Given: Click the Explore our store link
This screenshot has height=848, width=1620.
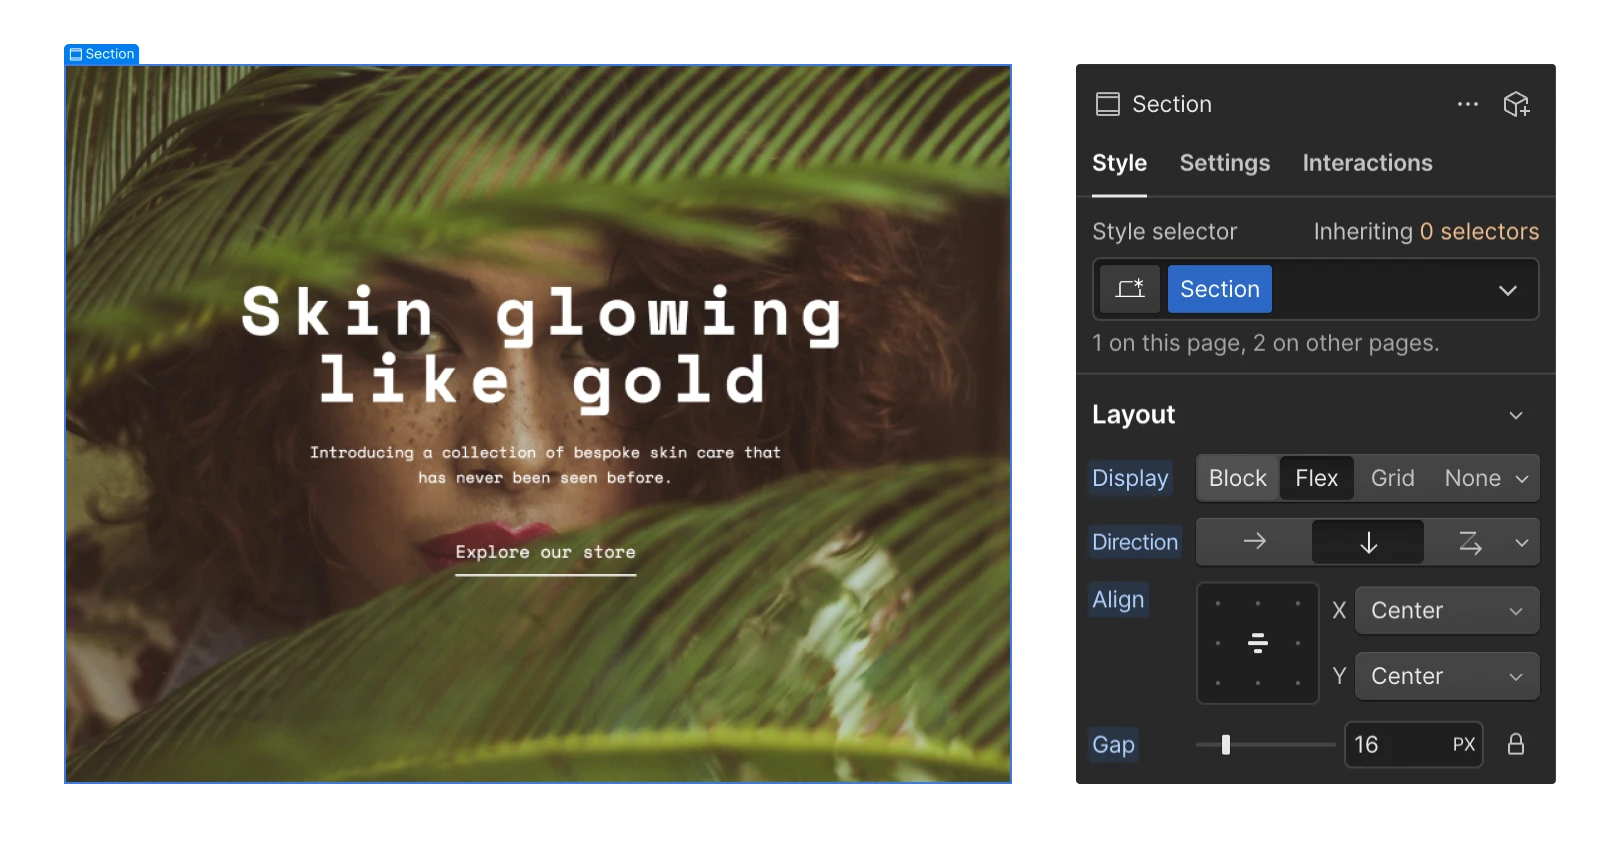Looking at the screenshot, I should coord(545,552).
